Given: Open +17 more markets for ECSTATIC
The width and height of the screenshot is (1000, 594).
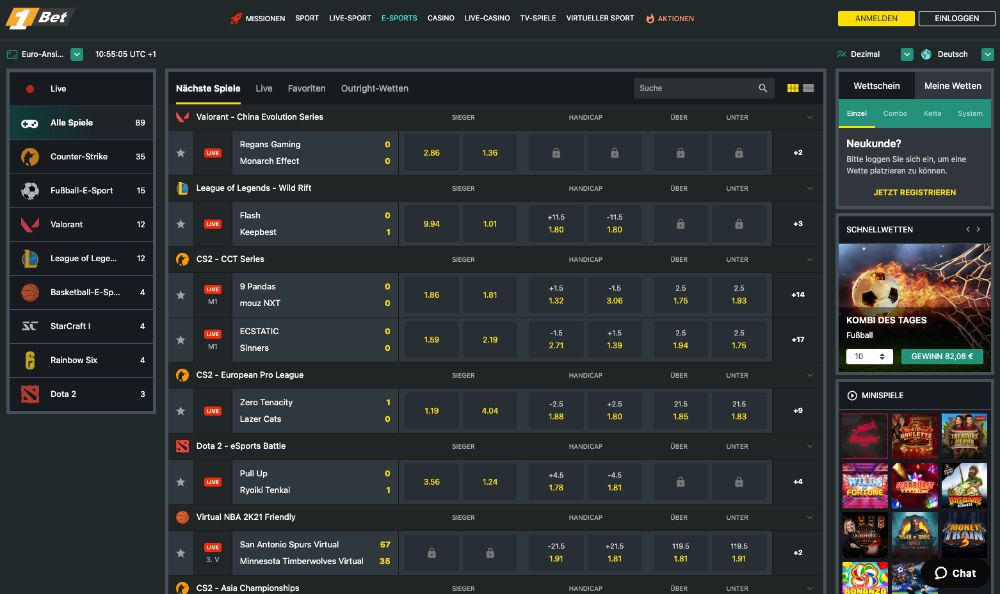Looking at the screenshot, I should pyautogui.click(x=798, y=339).
